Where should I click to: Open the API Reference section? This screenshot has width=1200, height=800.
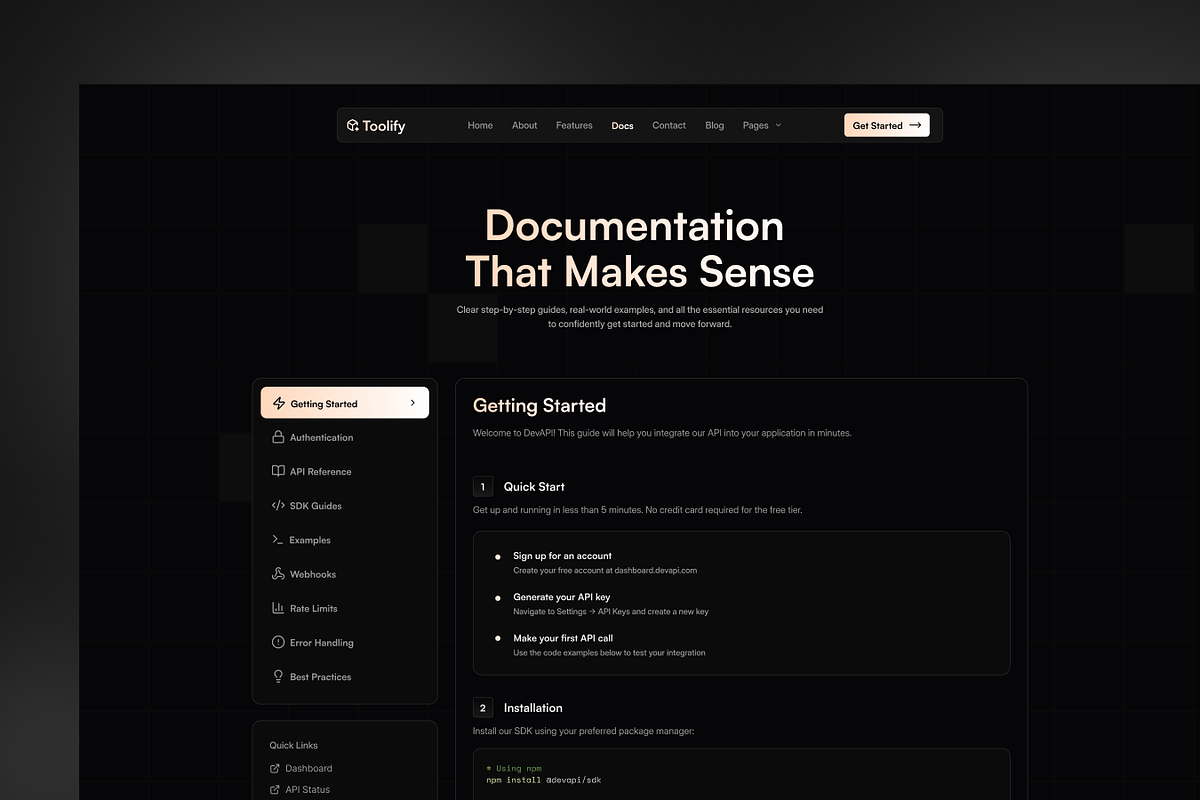[x=345, y=471]
